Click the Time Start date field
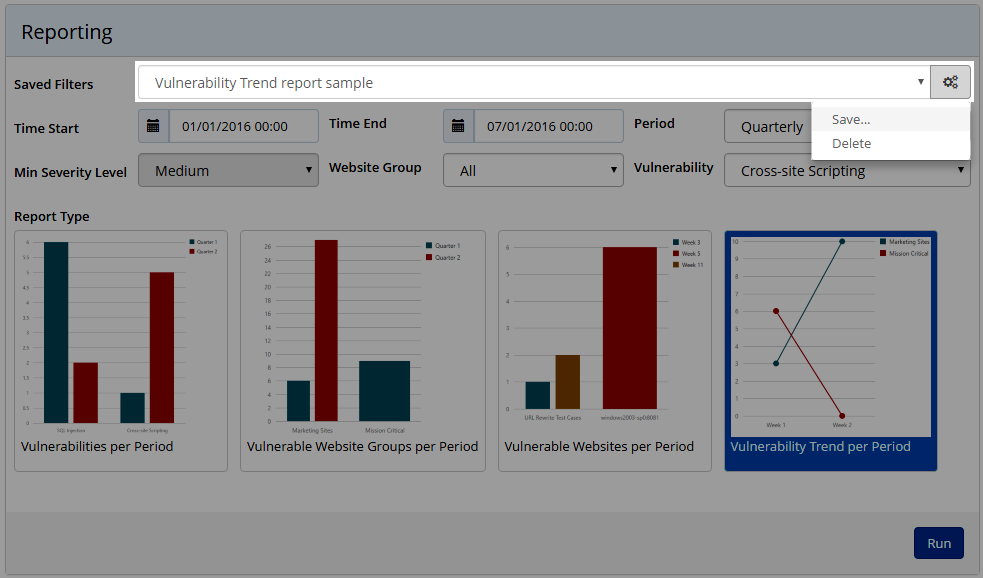Viewport: 983px width, 578px height. pyautogui.click(x=243, y=127)
